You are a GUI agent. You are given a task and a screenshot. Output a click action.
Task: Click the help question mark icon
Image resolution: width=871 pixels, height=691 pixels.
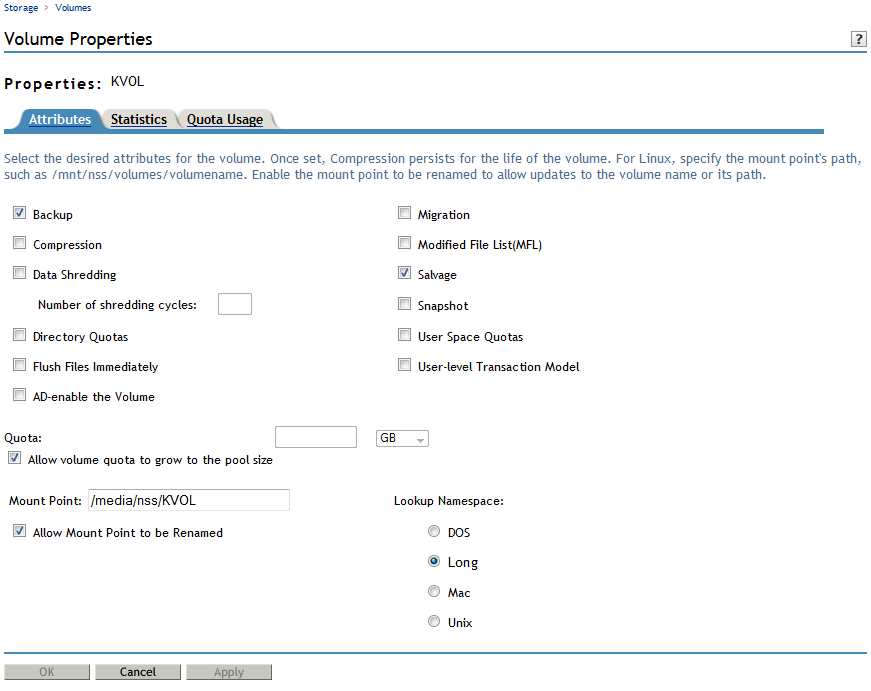[x=858, y=39]
